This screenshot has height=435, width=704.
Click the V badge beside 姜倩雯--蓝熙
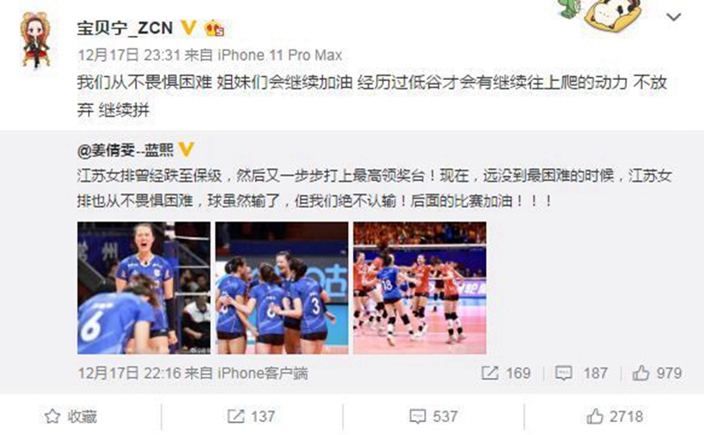(186, 149)
